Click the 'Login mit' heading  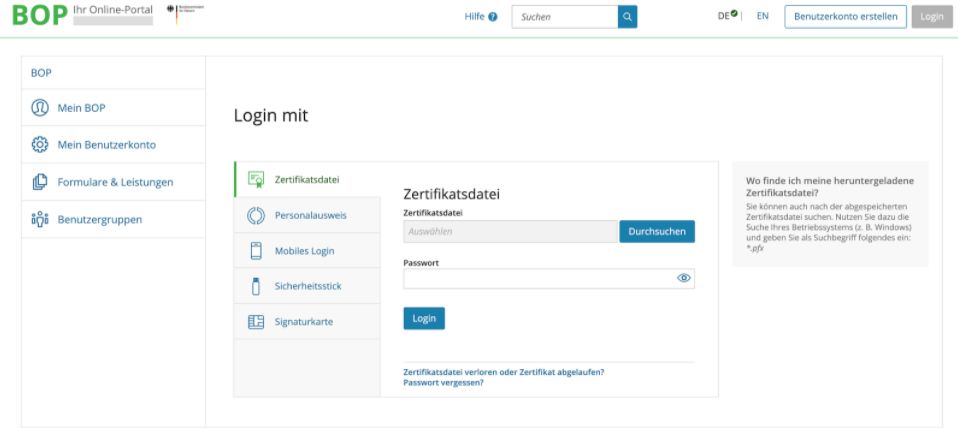(x=271, y=115)
